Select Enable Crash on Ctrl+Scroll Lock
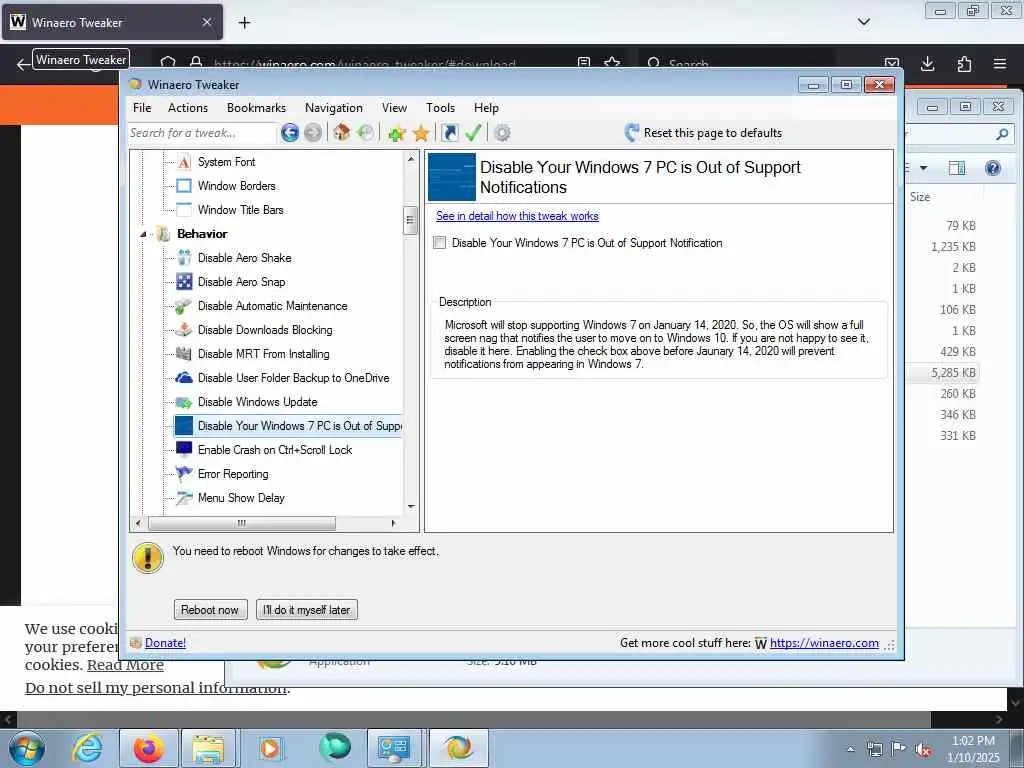Image resolution: width=1024 pixels, height=768 pixels. coord(275,449)
